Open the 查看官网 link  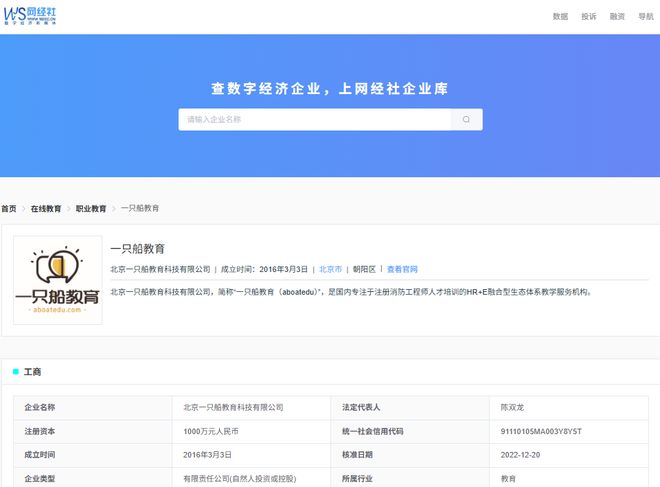402,269
